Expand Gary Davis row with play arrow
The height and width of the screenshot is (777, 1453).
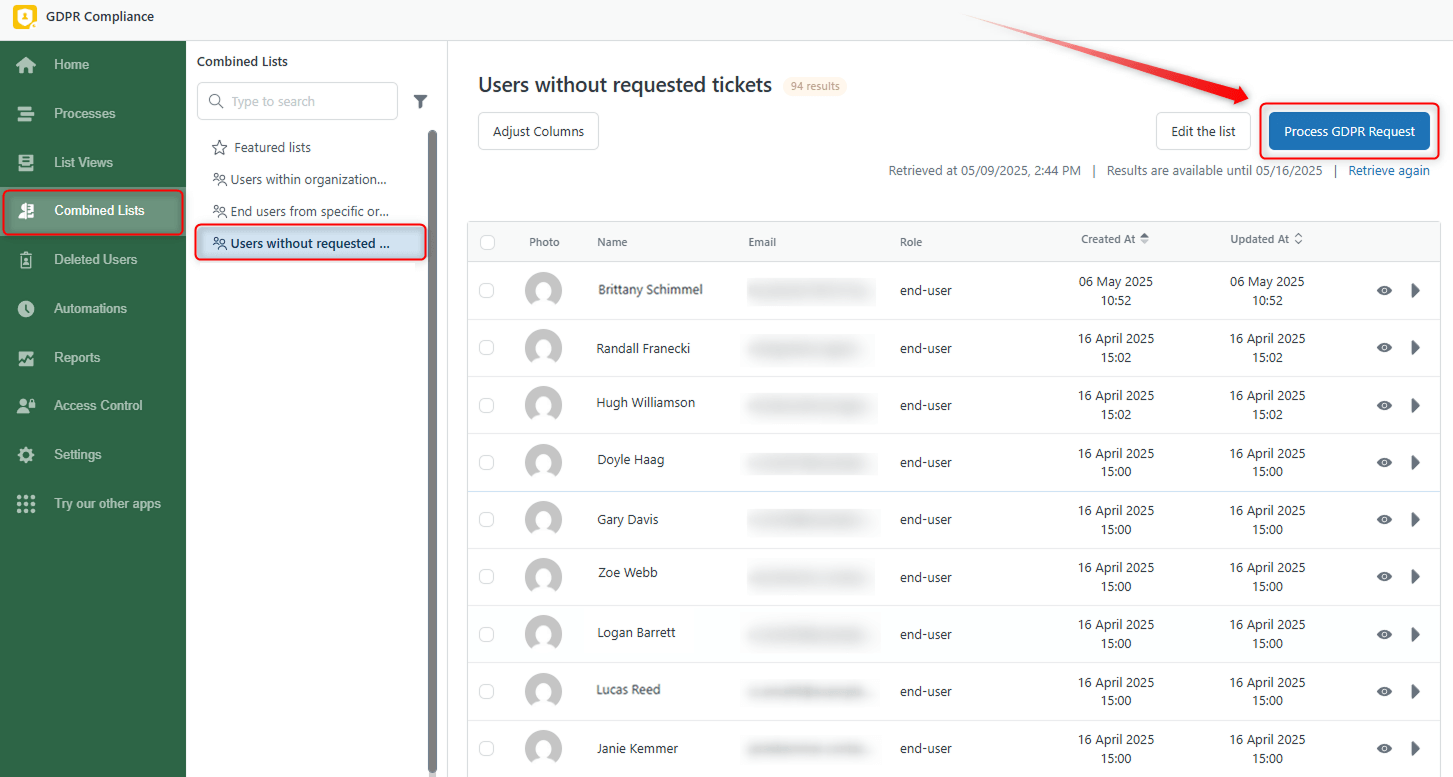click(x=1415, y=519)
